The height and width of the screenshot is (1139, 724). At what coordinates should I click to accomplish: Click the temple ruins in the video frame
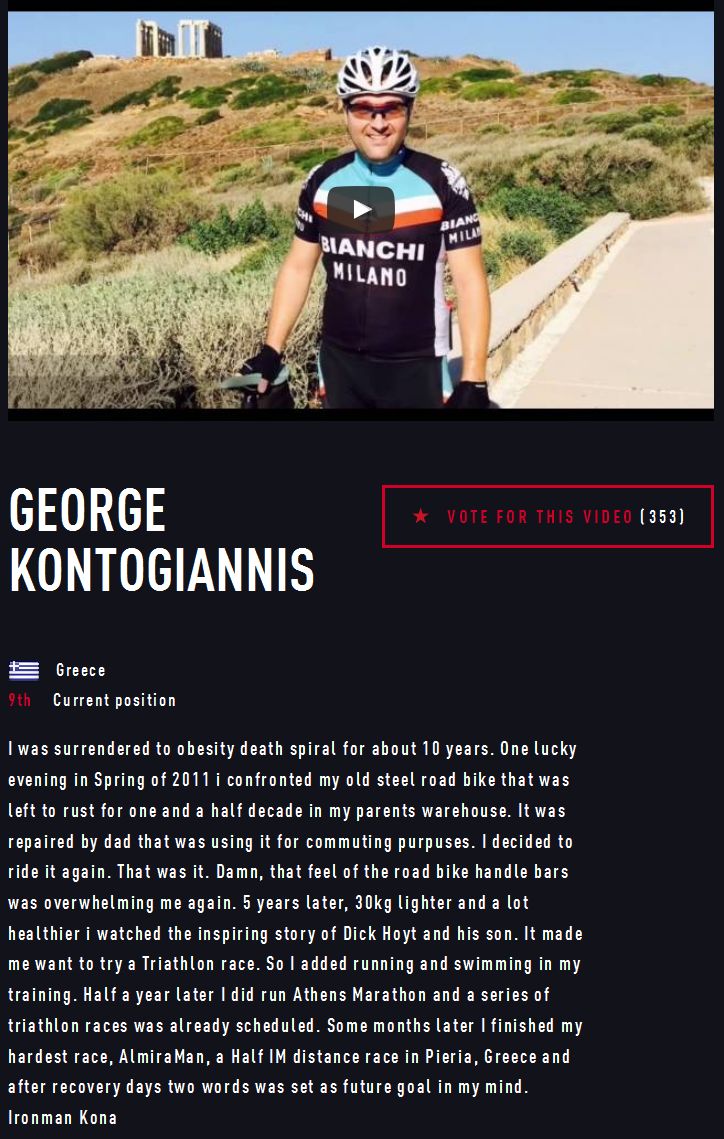click(179, 38)
